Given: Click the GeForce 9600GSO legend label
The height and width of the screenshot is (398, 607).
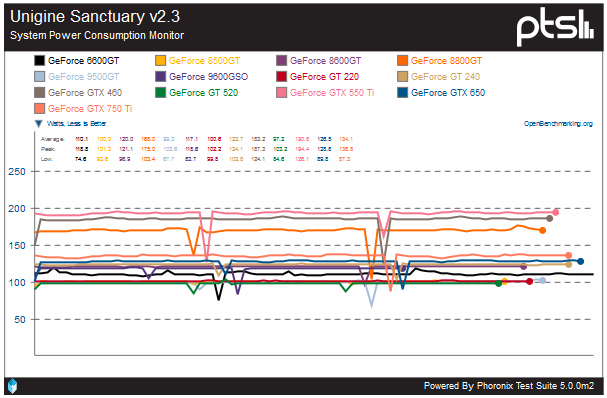Looking at the screenshot, I should coord(208,77).
